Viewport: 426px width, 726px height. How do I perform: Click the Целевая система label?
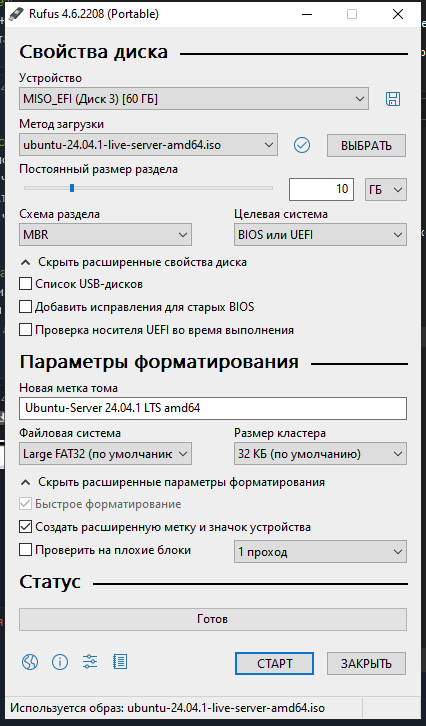[281, 214]
